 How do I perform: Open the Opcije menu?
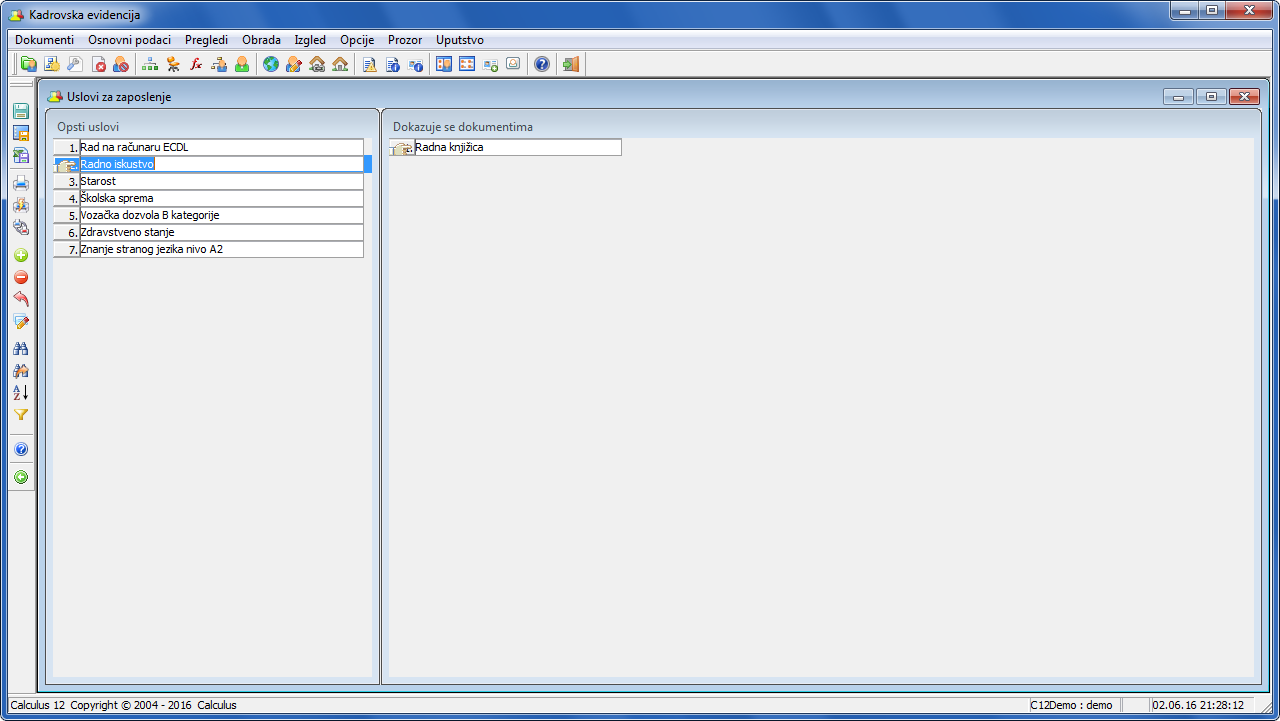(x=357, y=40)
